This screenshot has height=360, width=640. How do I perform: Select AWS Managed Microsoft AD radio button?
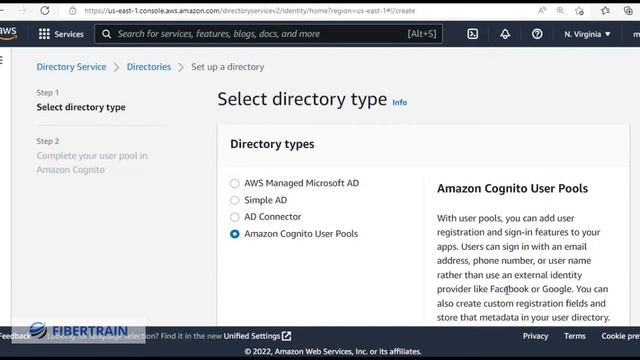tap(235, 183)
